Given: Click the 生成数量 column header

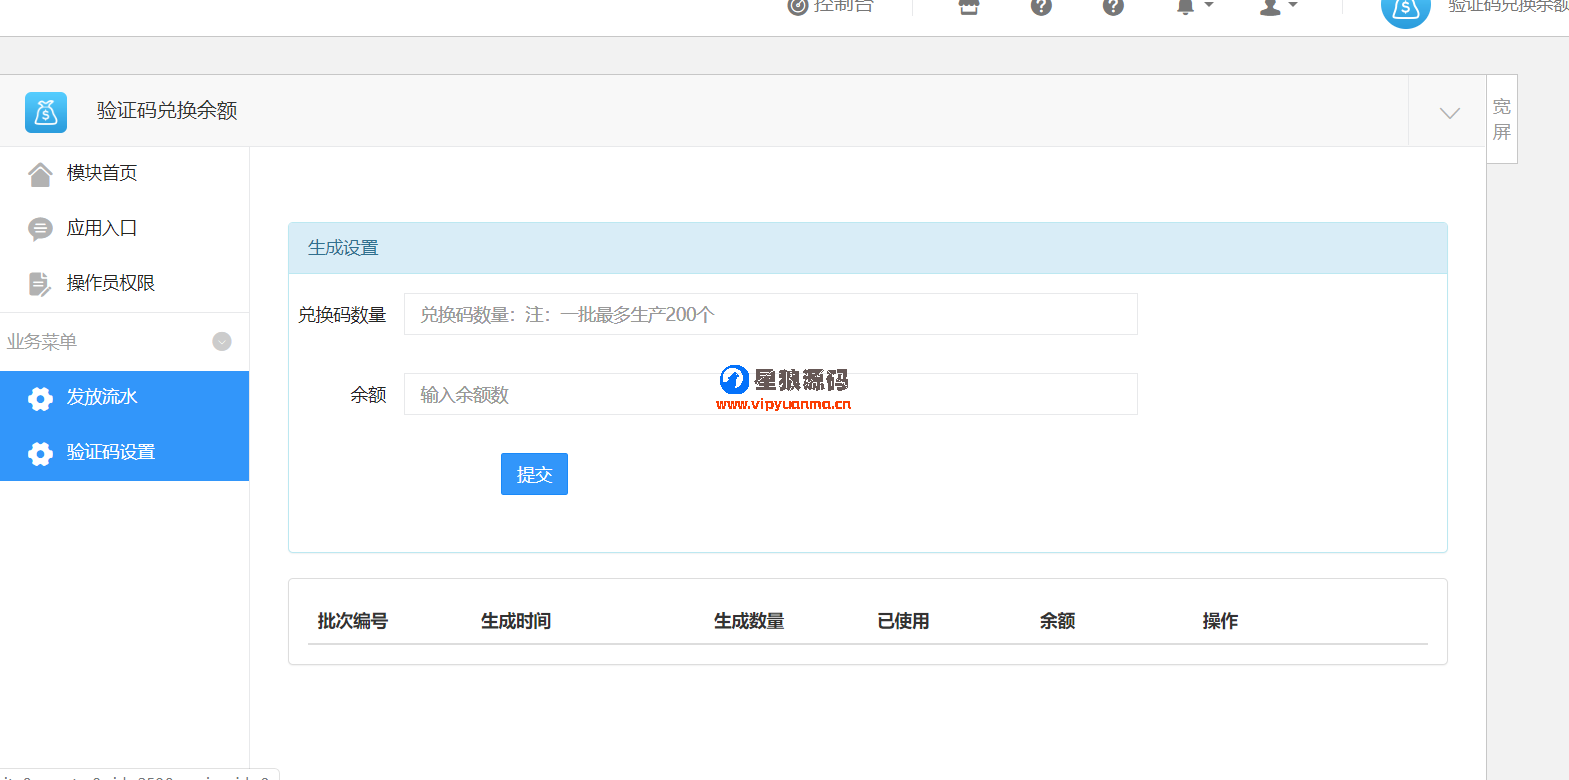Looking at the screenshot, I should point(749,621).
